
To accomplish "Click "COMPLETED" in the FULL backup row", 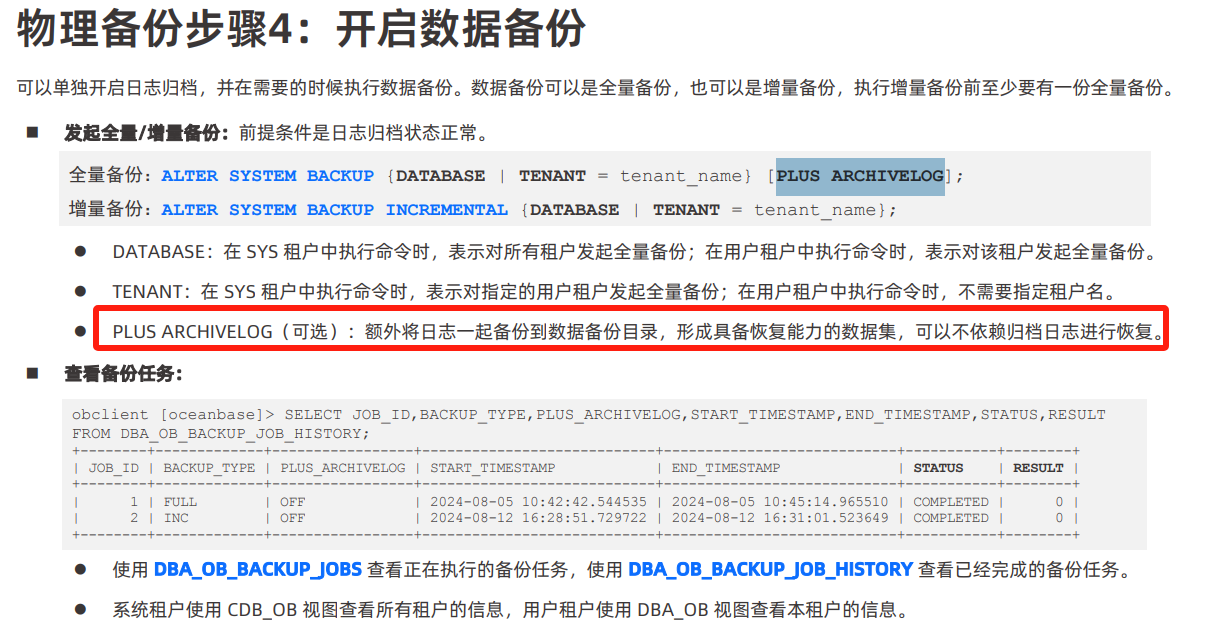I will click(951, 502).
